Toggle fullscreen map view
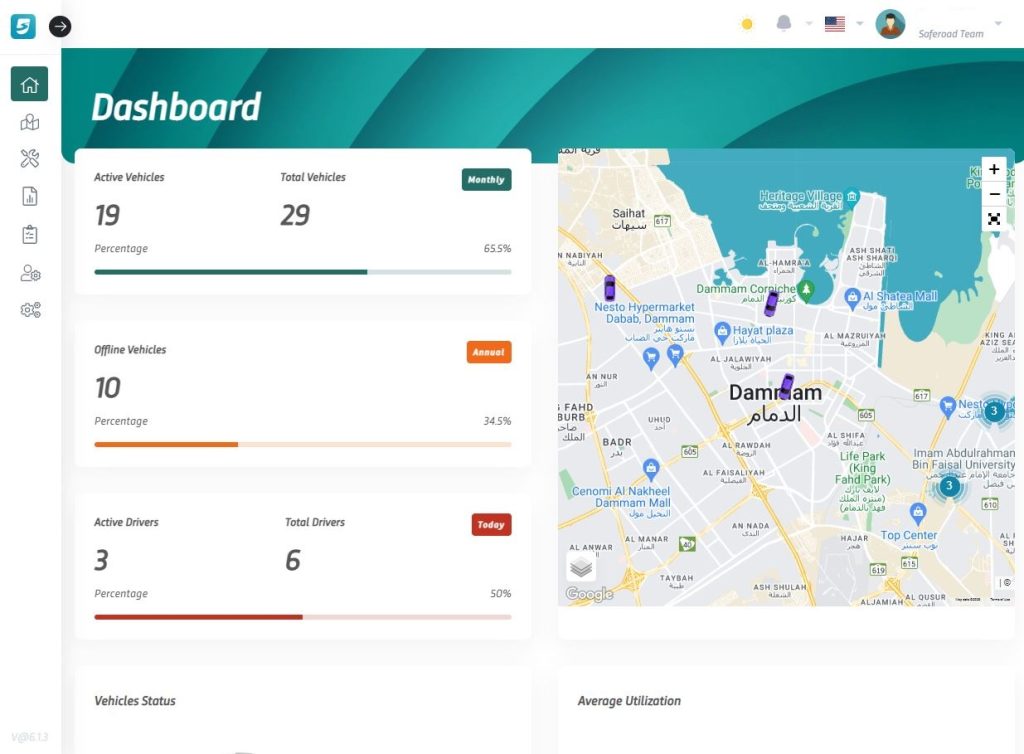1024x754 pixels. [994, 219]
